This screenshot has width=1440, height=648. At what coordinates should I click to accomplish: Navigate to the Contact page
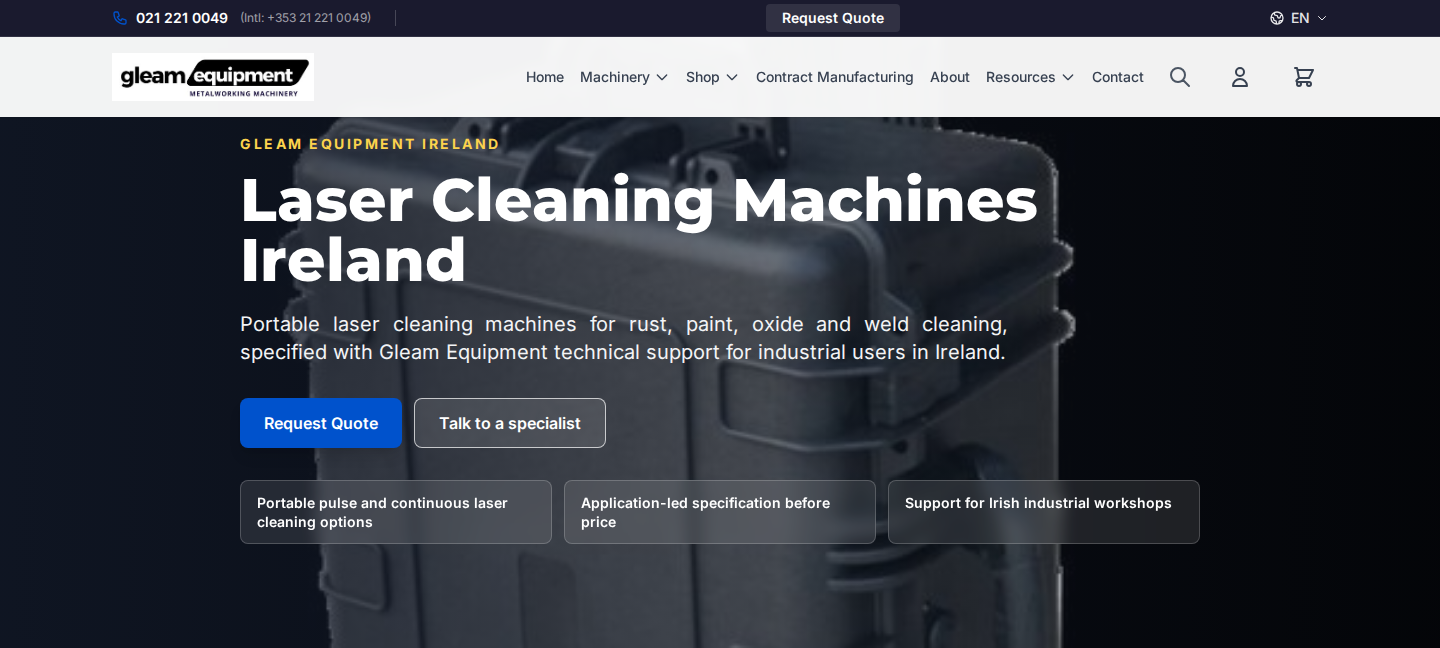click(x=1118, y=77)
